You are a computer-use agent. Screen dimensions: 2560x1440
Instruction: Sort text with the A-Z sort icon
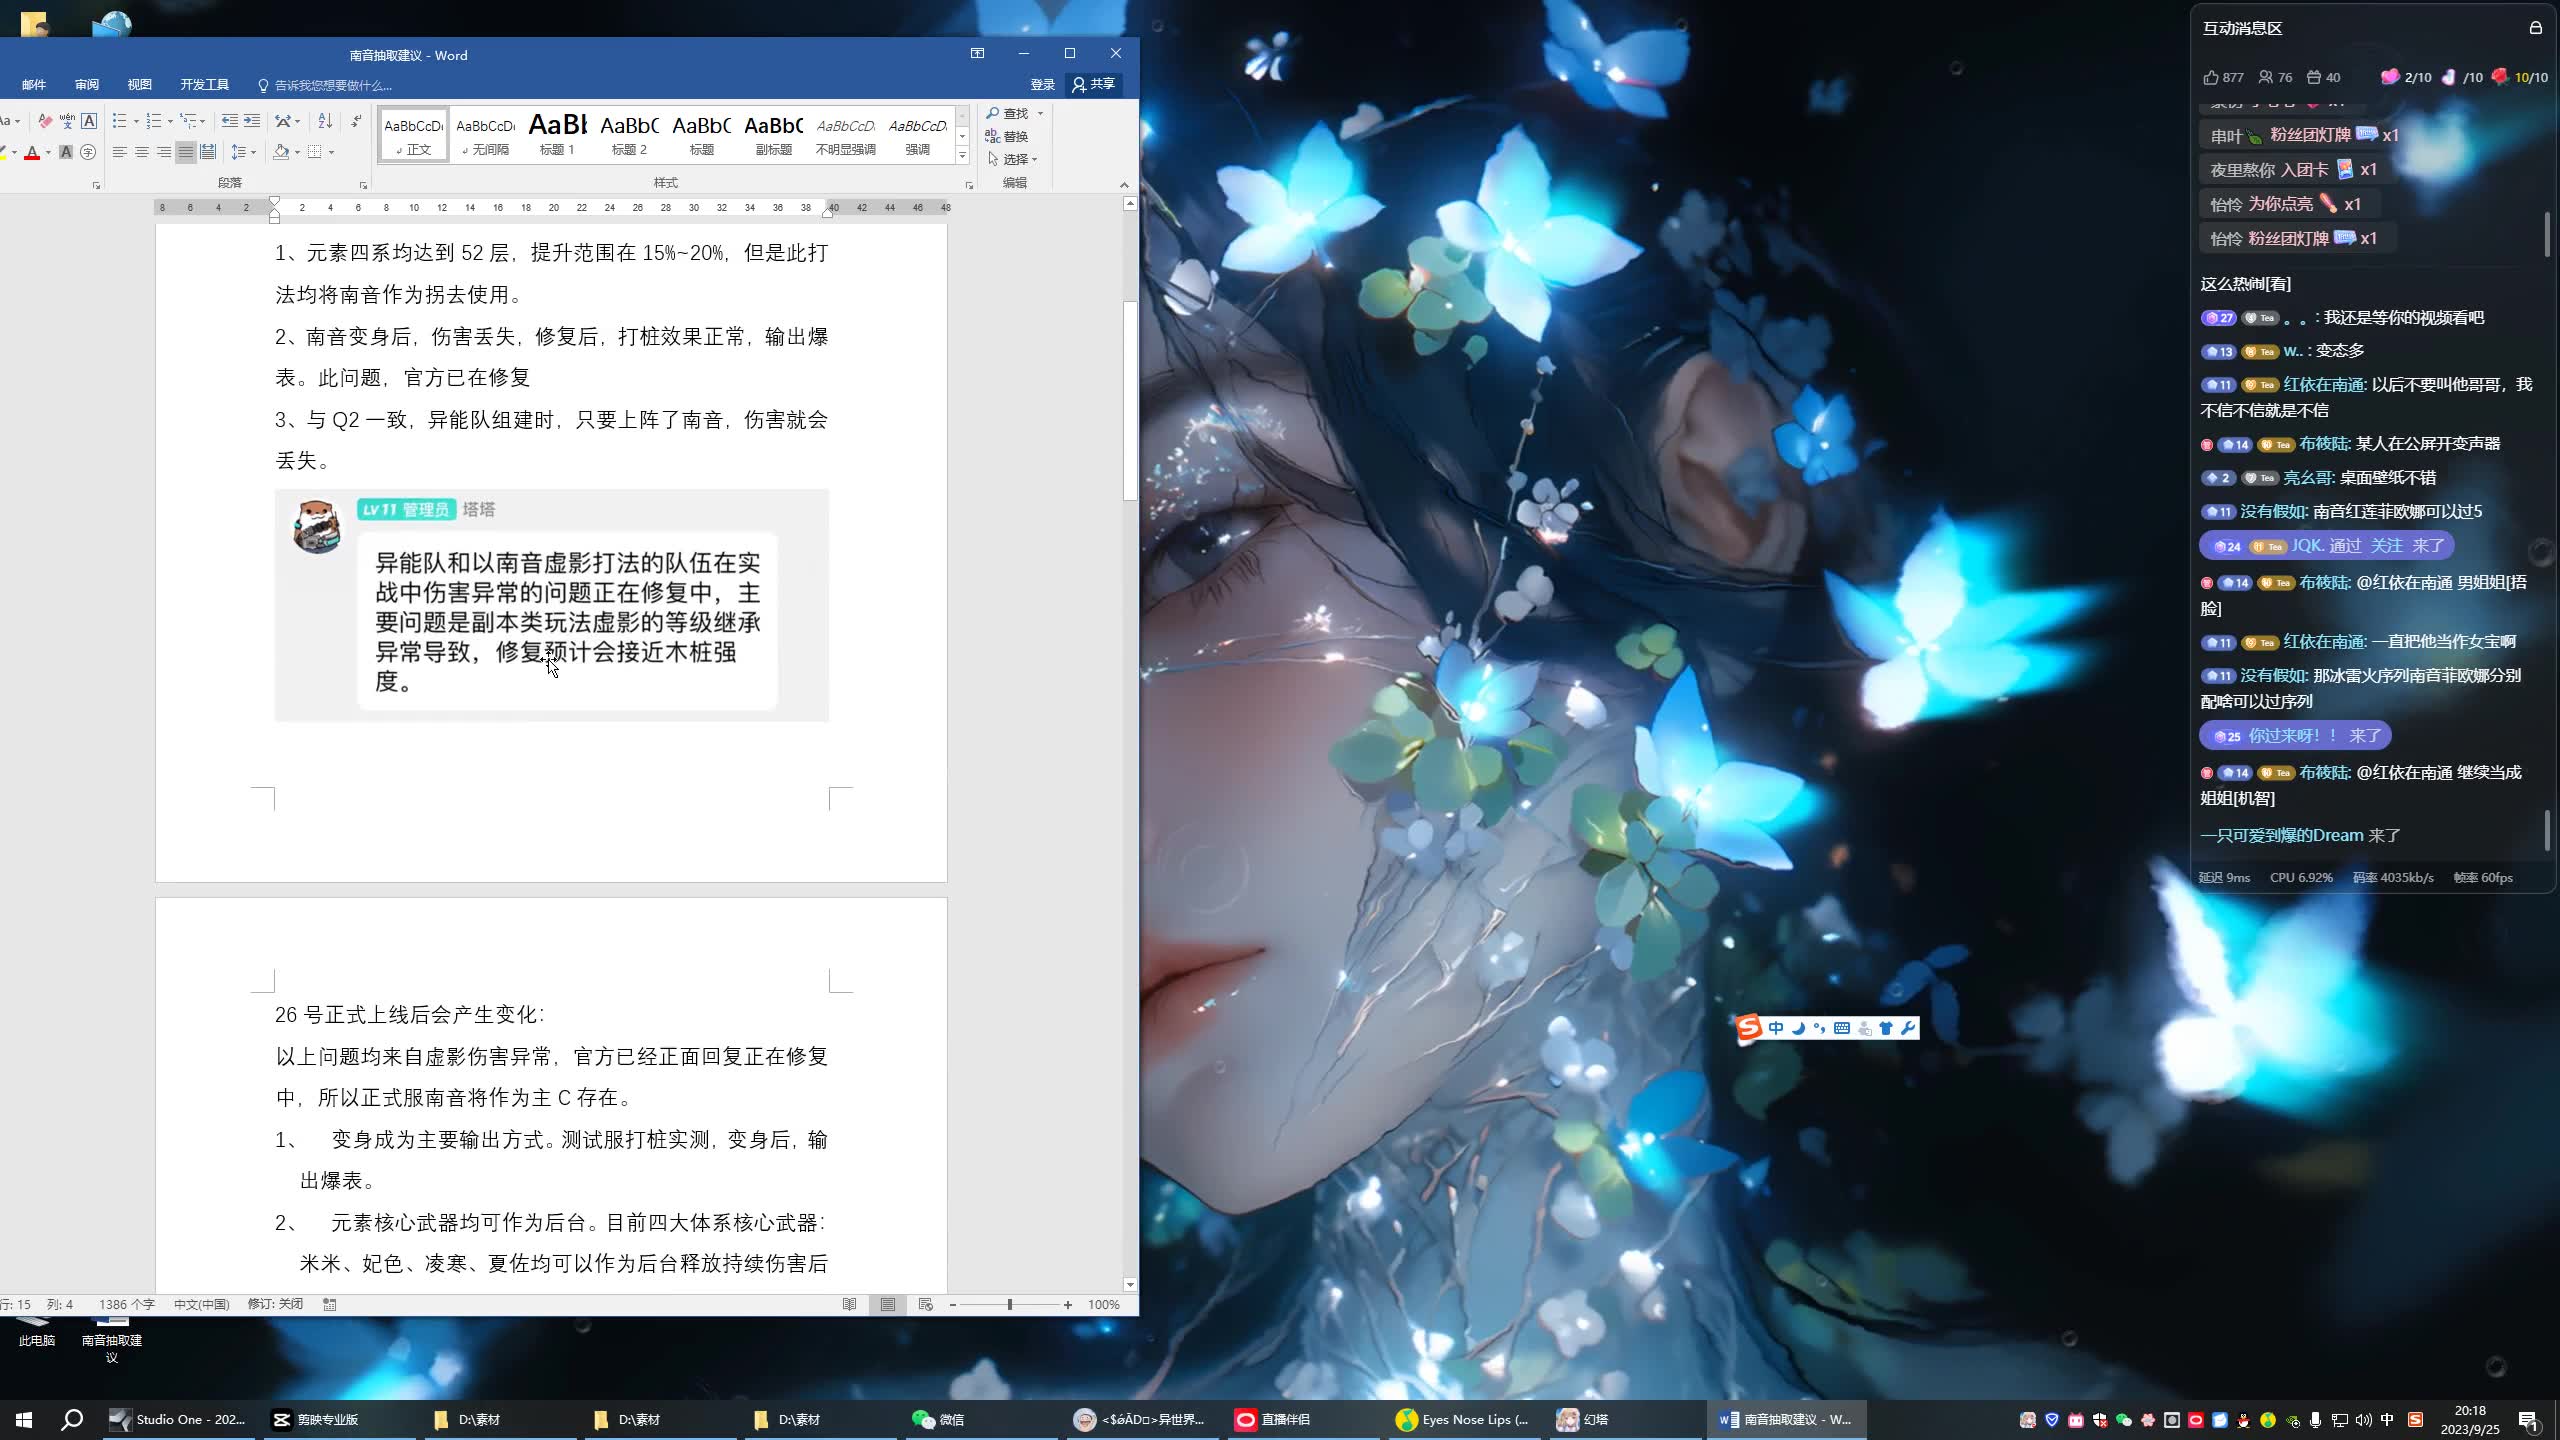tap(325, 121)
